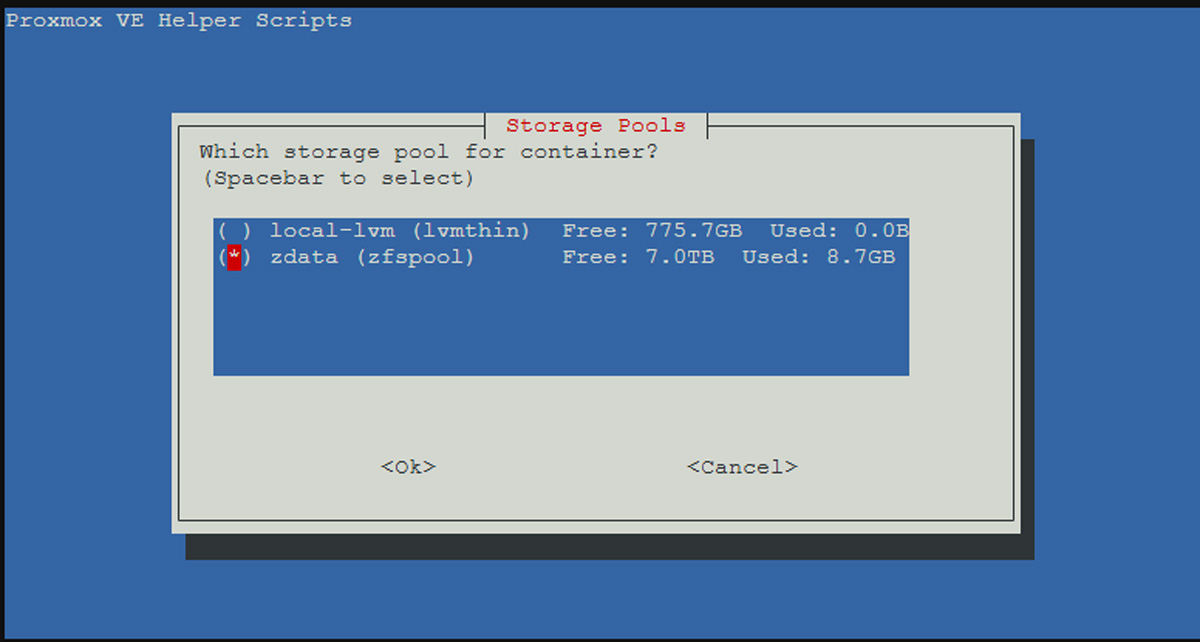The height and width of the screenshot is (642, 1200).
Task: Confirm selection with the Ok button
Action: click(x=408, y=467)
